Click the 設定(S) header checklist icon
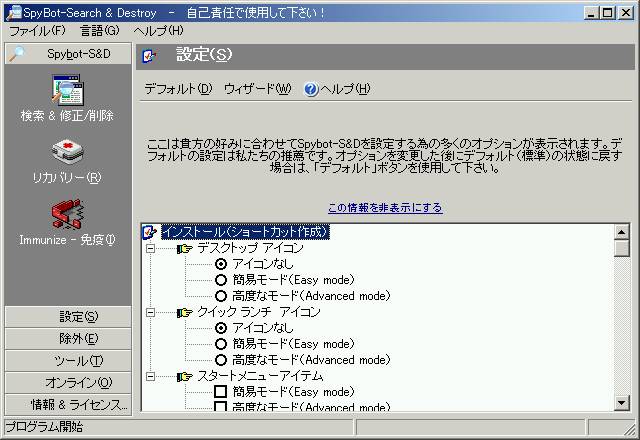The height and width of the screenshot is (440, 640). tap(149, 56)
